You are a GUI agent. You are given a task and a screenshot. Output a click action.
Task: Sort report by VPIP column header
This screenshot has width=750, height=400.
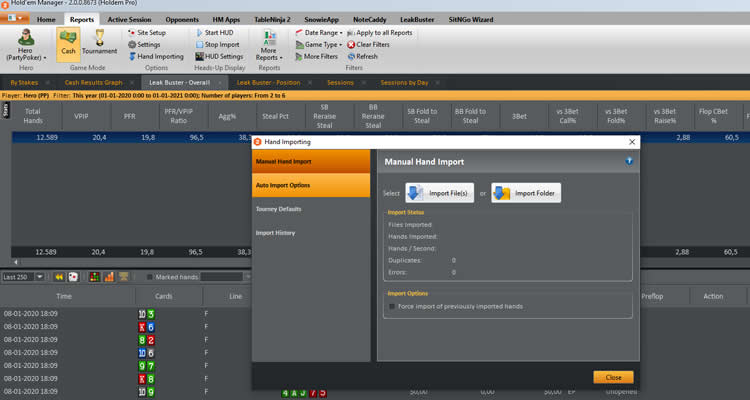(x=81, y=116)
